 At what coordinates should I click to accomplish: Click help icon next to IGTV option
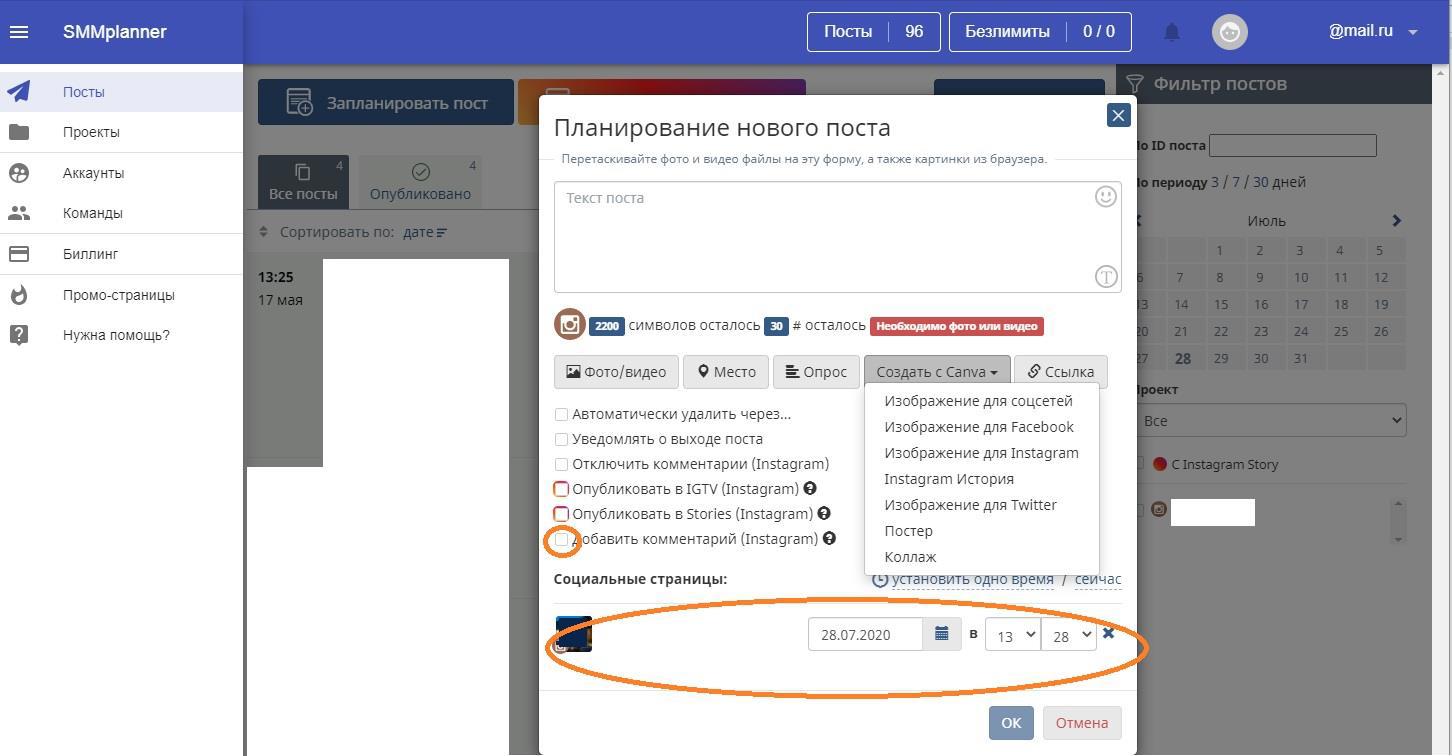click(x=810, y=489)
